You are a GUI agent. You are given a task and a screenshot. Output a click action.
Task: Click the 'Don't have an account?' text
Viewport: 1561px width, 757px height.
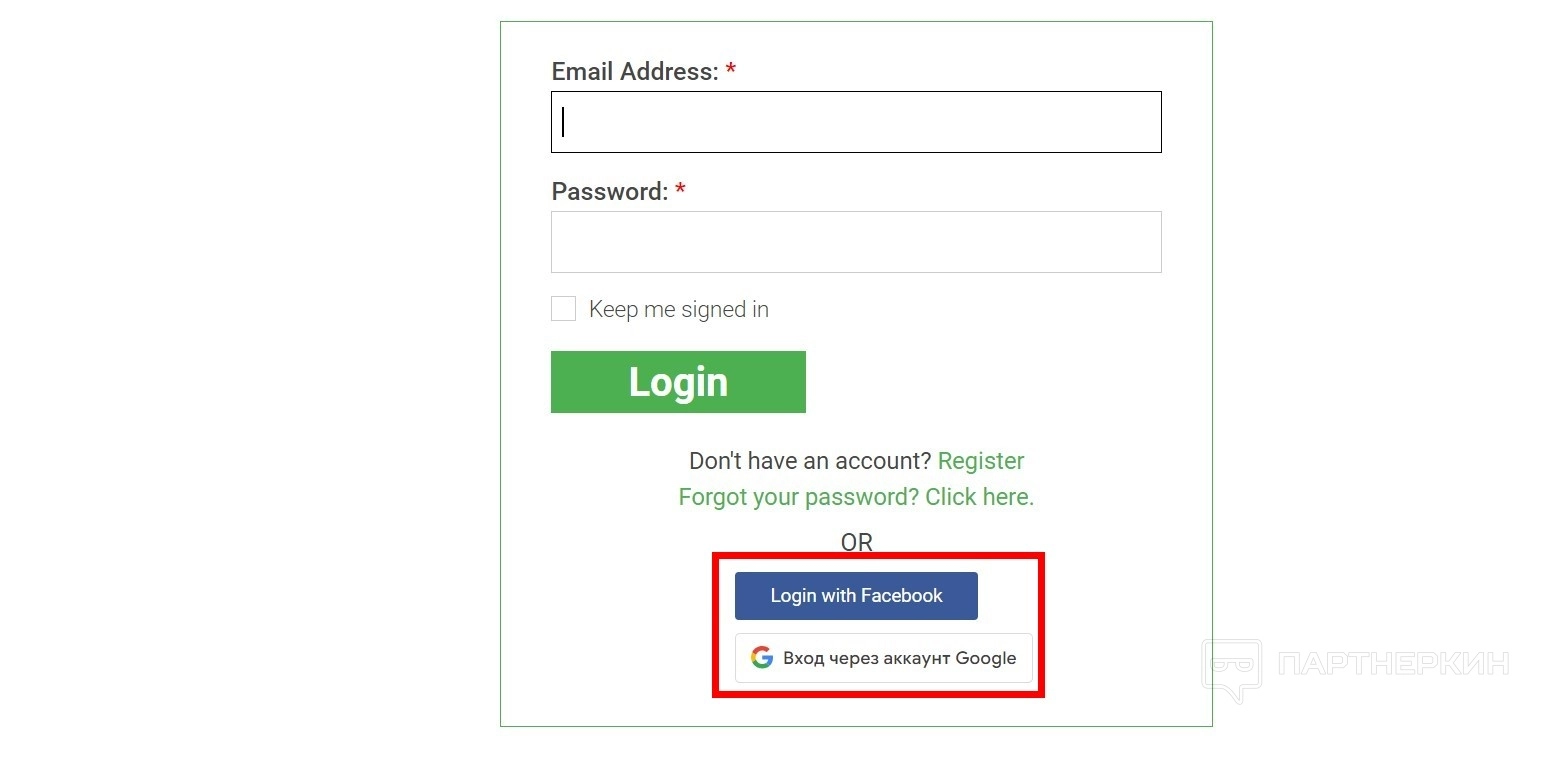coord(810,461)
